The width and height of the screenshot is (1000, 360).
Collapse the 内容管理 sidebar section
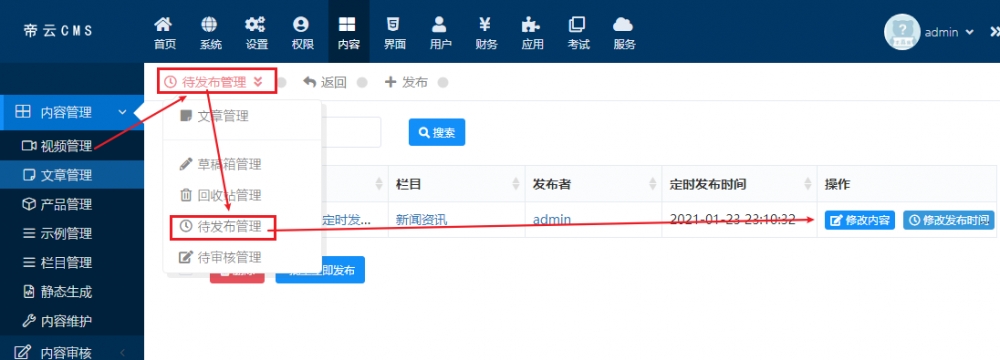click(72, 112)
